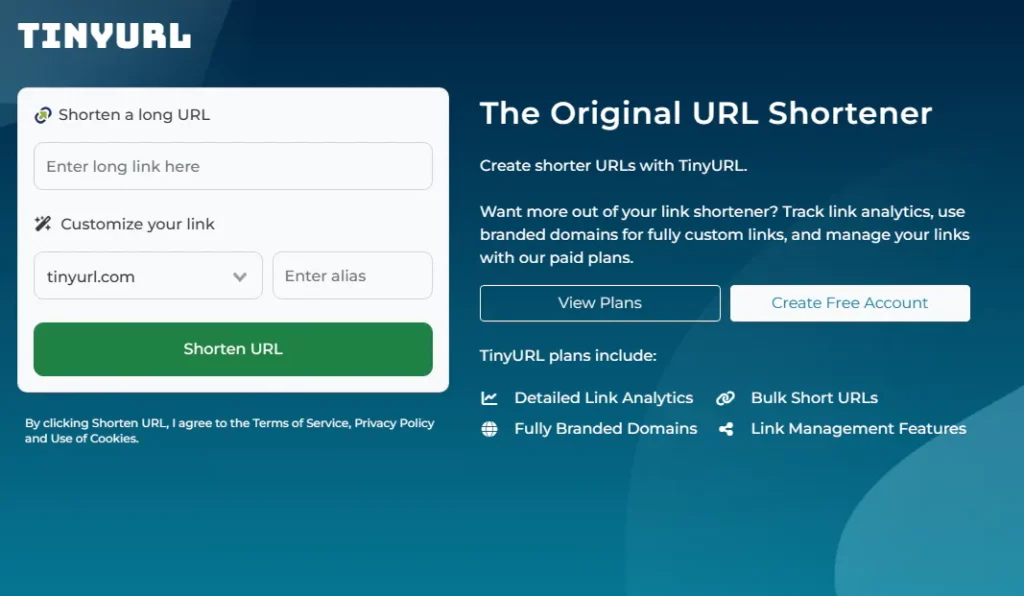
Task: Open the Terms of Service link
Action: pyautogui.click(x=300, y=423)
